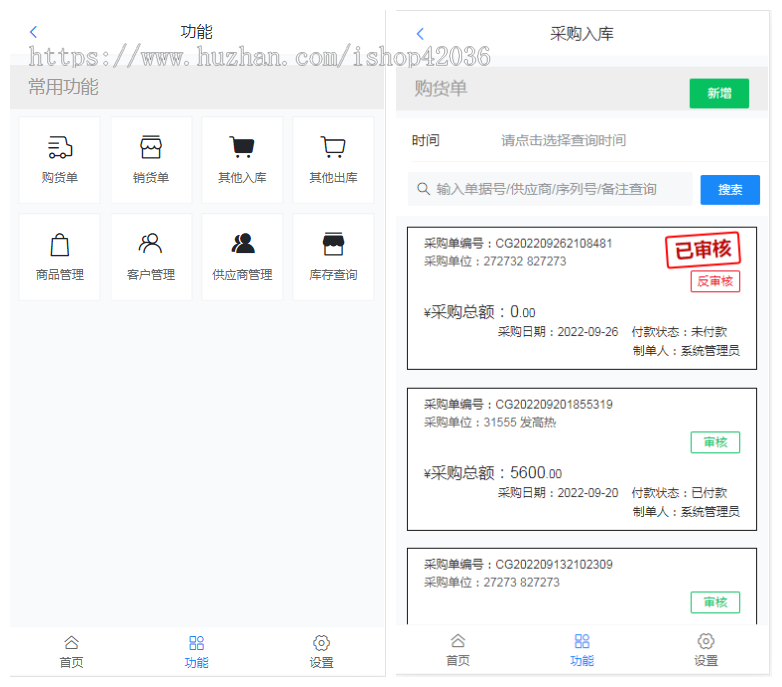The width and height of the screenshot is (782, 687).
Task: Tap the 功能 grid icon on 采购入库 screen
Action: click(582, 641)
